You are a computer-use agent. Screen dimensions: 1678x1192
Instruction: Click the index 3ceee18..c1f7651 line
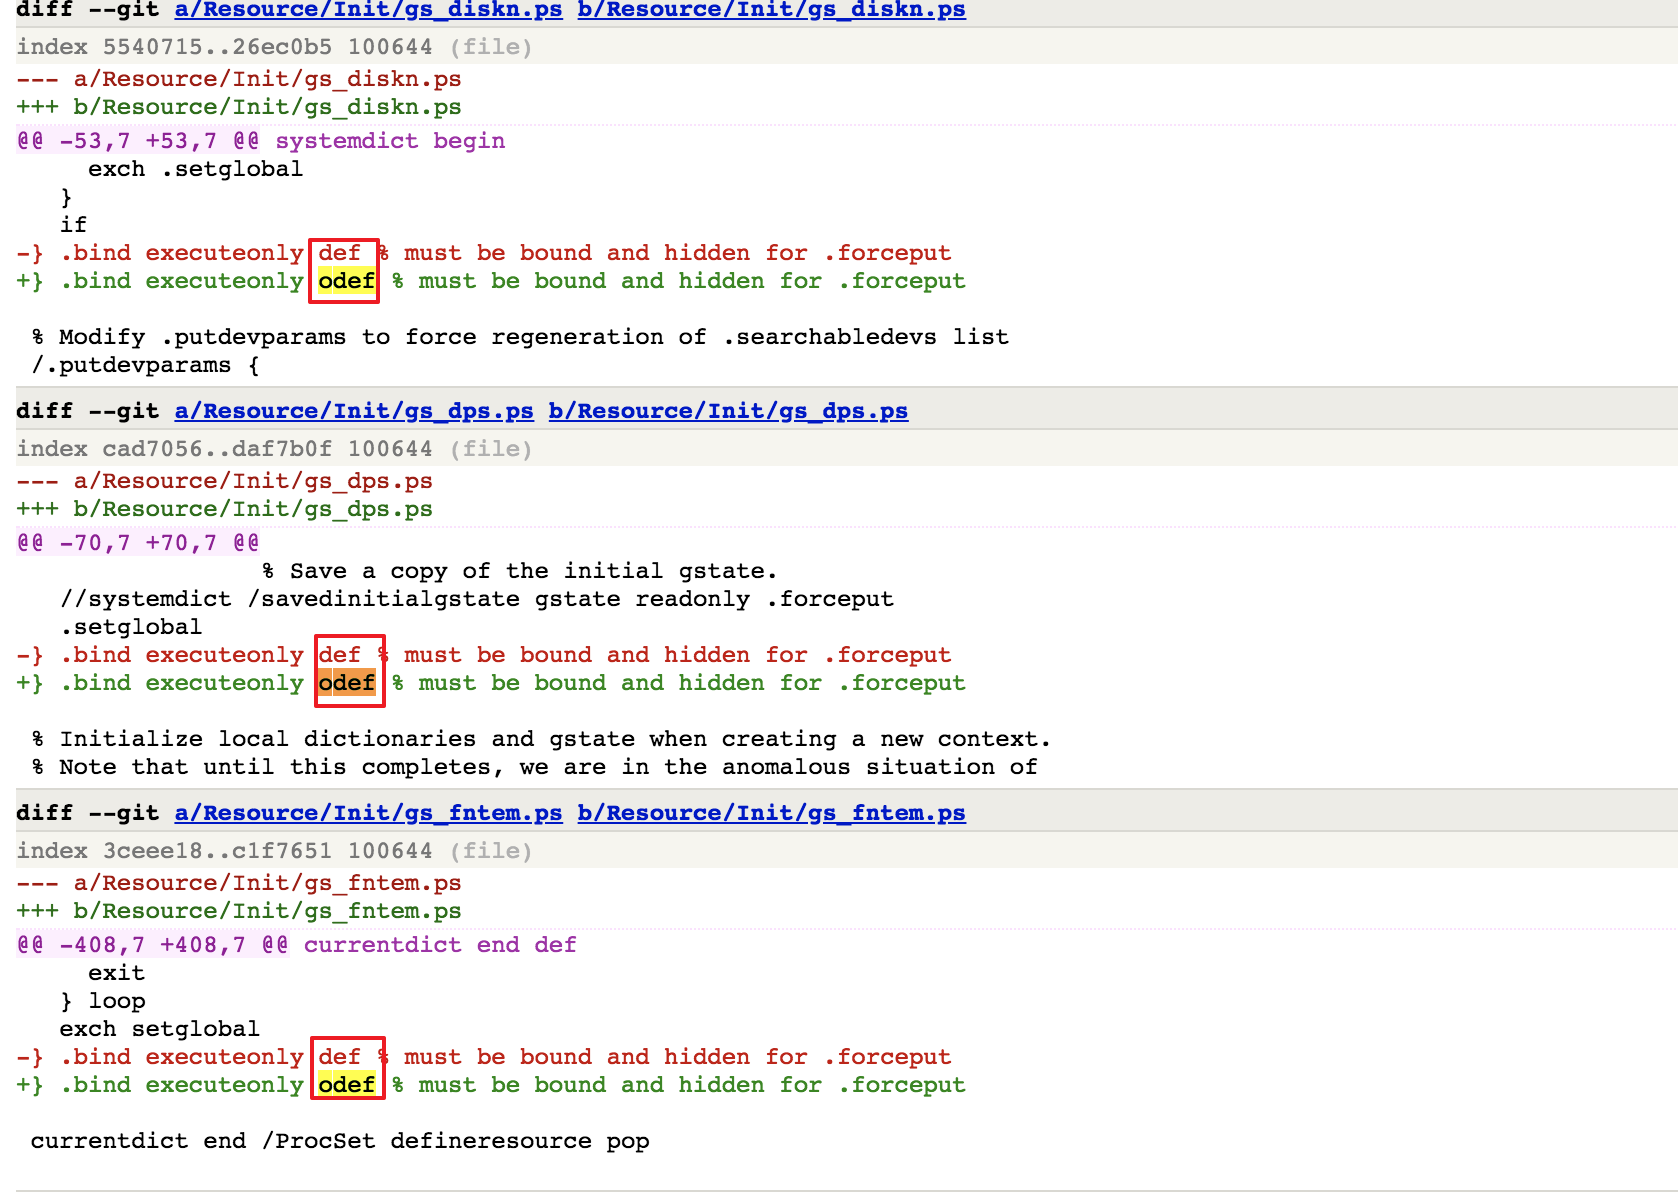274,851
